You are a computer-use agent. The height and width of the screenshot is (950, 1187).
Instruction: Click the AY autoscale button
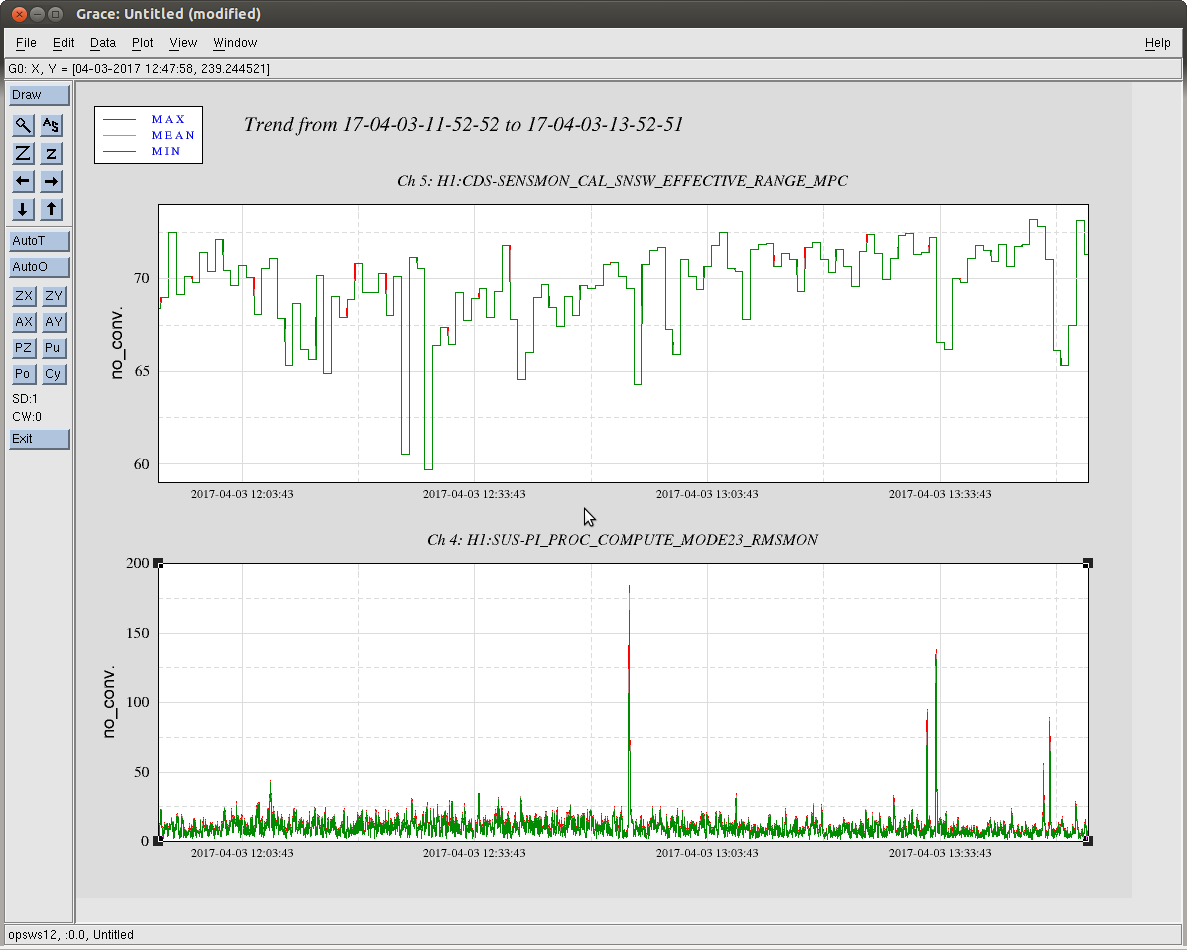(53, 322)
